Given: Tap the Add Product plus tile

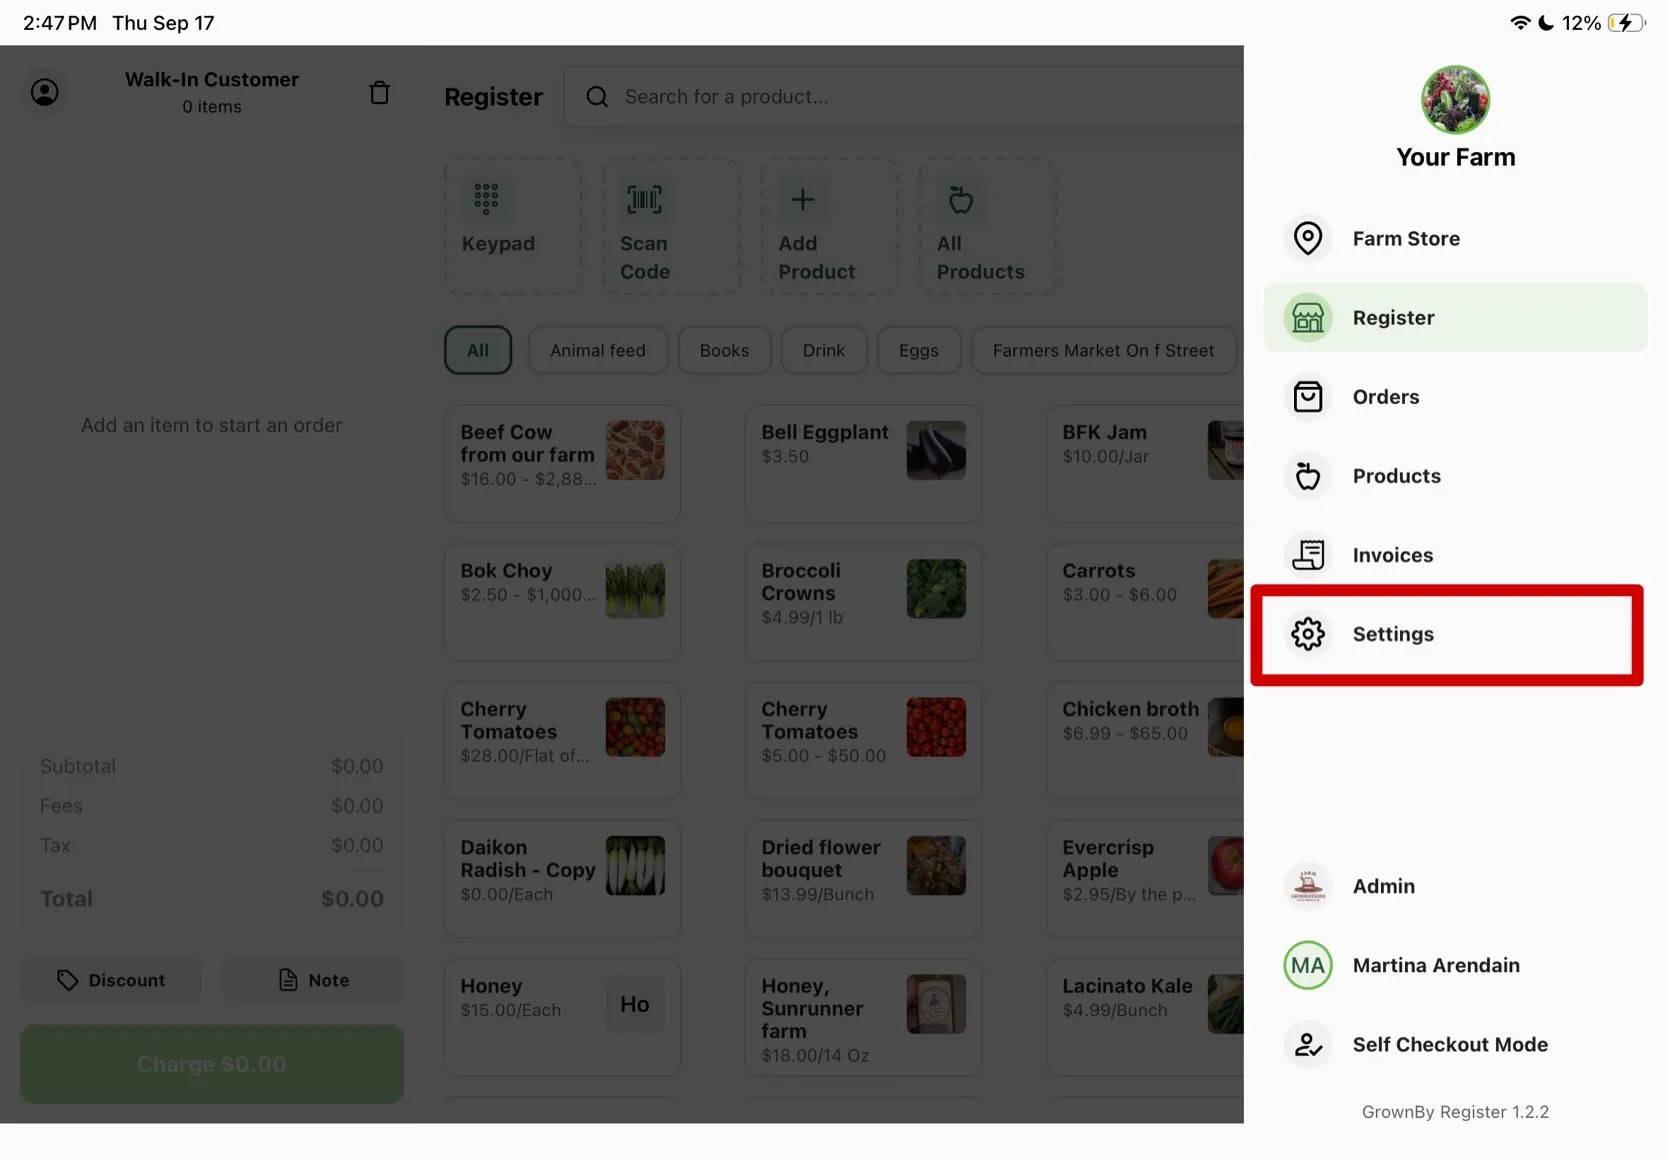Looking at the screenshot, I should coord(829,226).
